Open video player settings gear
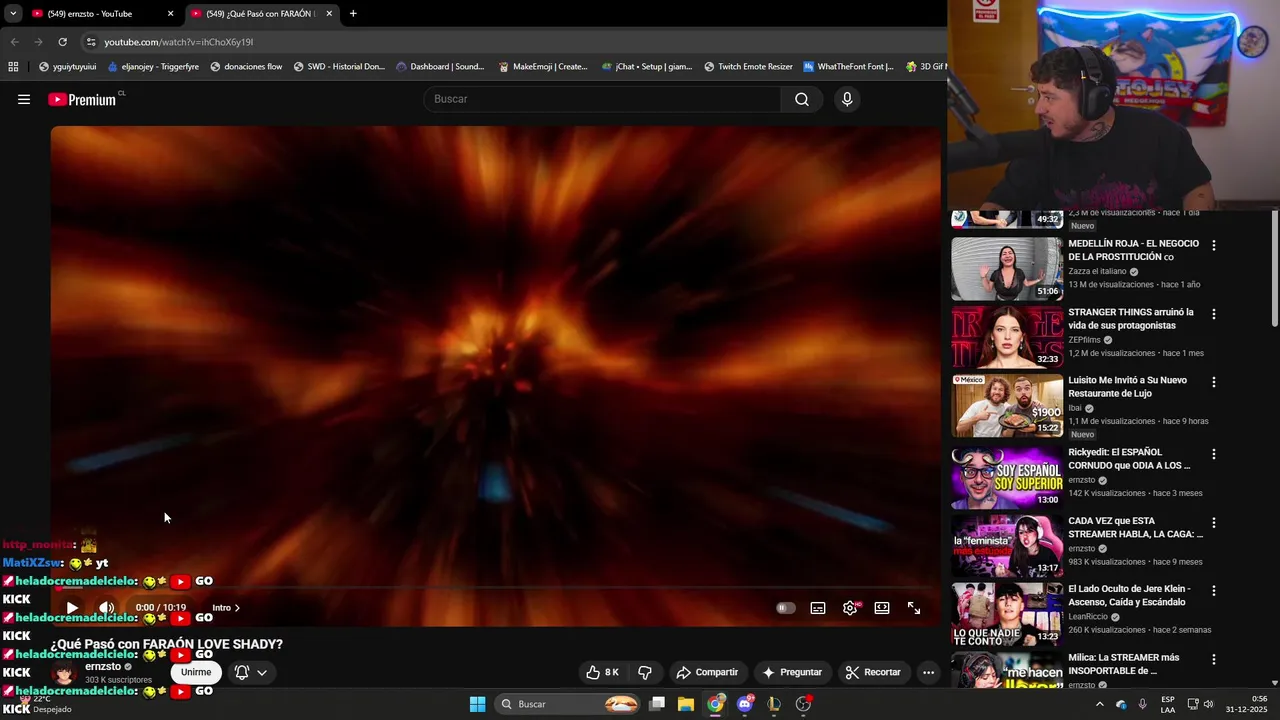This screenshot has width=1280, height=720. [x=850, y=608]
